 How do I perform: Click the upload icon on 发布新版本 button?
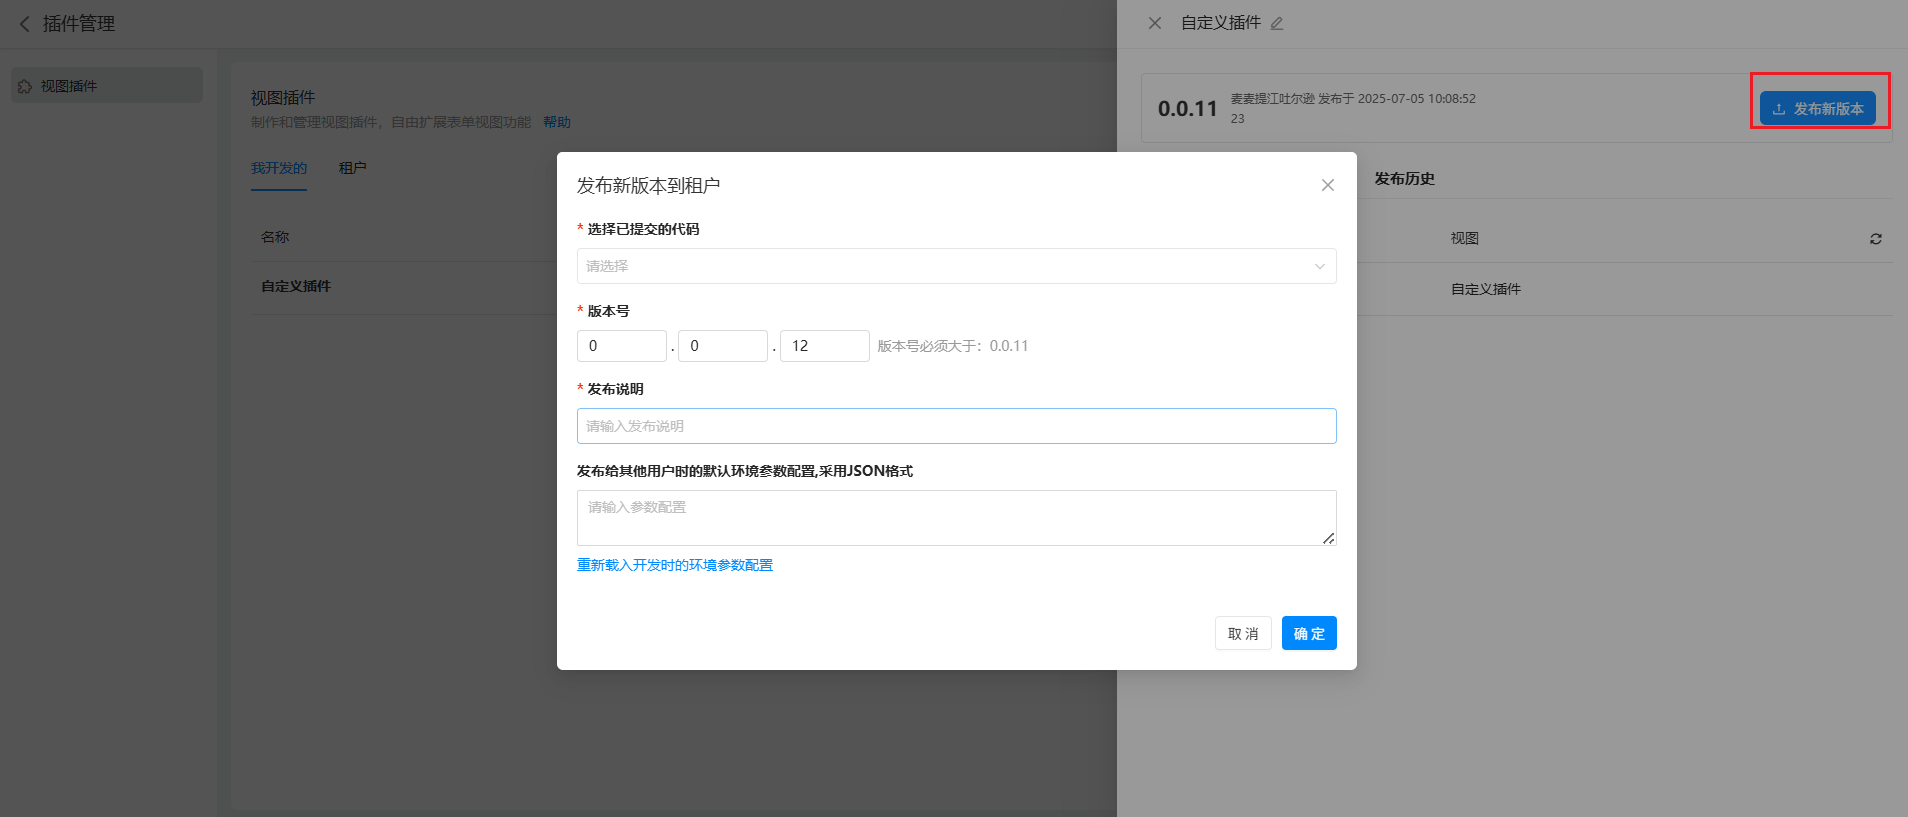[1779, 109]
